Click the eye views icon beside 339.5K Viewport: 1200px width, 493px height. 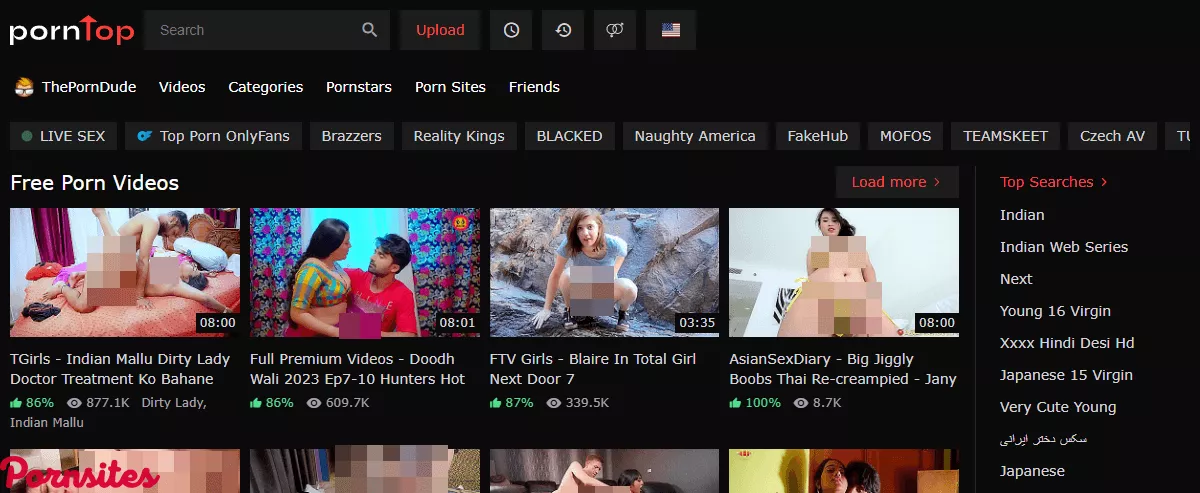tap(554, 403)
